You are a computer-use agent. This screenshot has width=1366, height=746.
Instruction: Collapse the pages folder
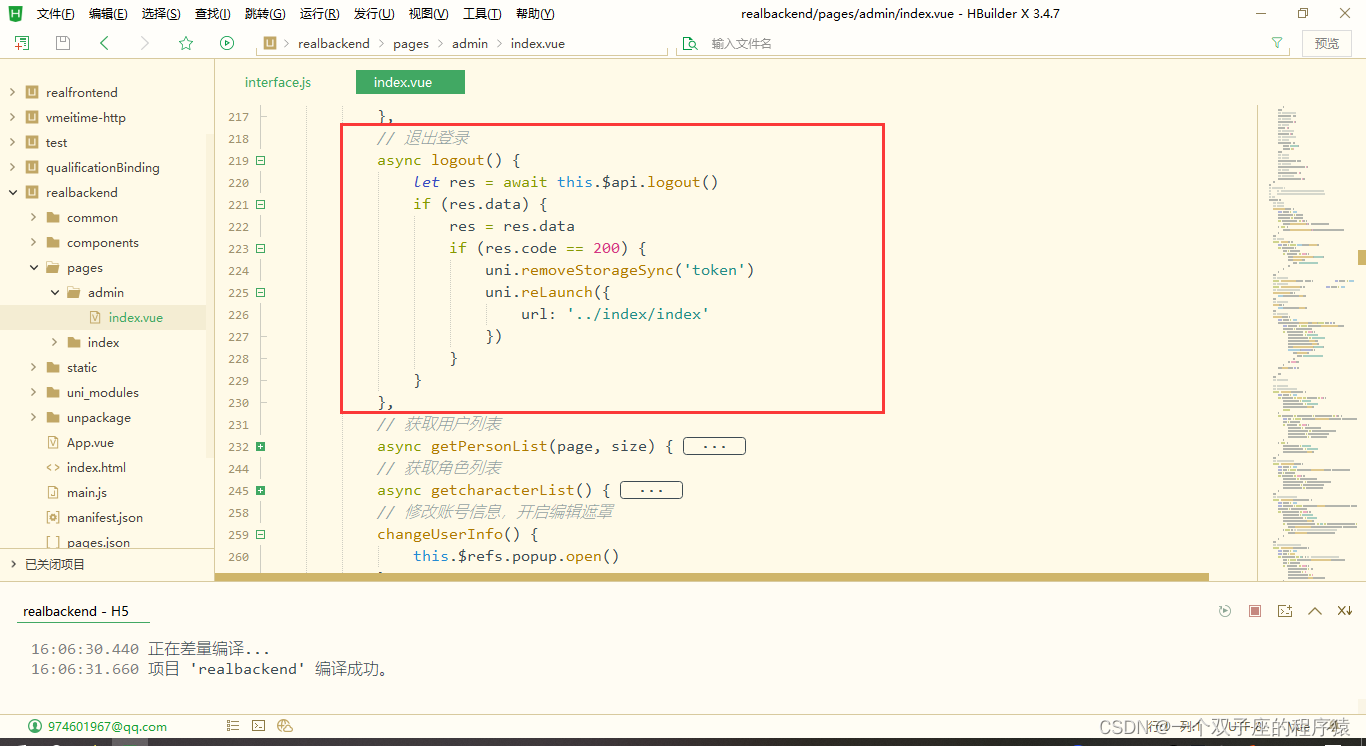(x=33, y=267)
